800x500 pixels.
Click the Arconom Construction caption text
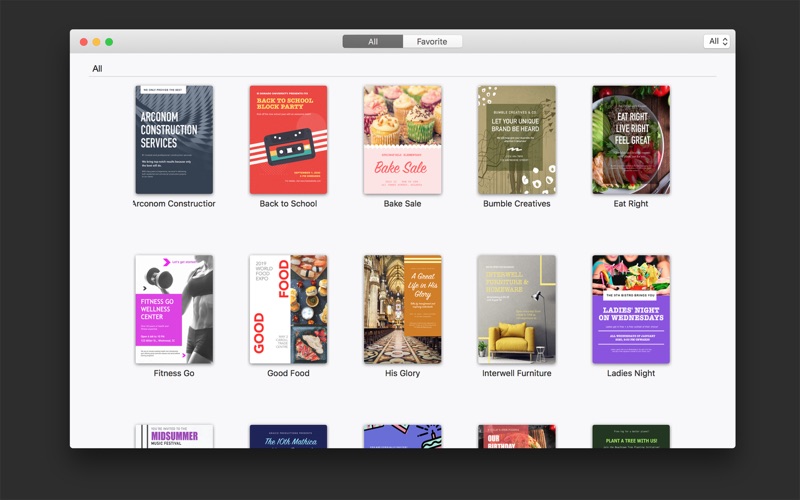(x=174, y=204)
